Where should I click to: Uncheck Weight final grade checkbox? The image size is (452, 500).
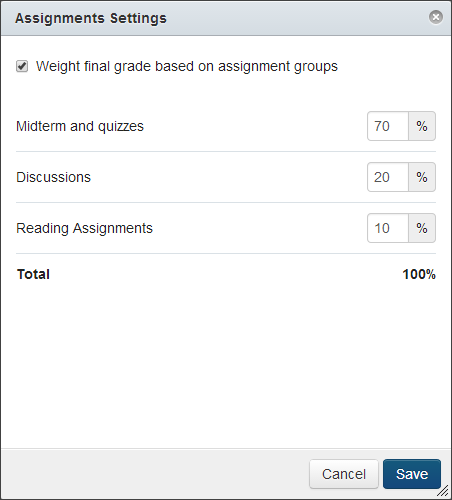point(22,66)
